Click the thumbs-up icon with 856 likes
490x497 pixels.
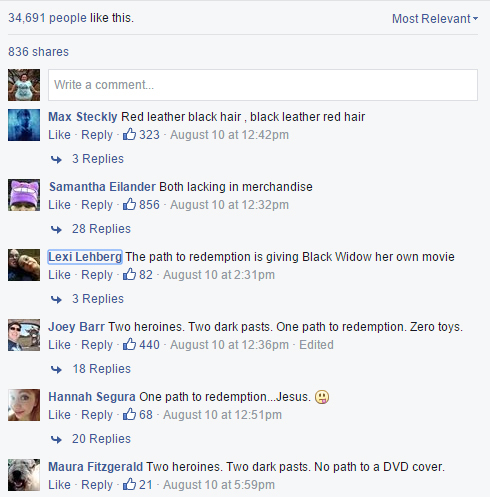pyautogui.click(x=129, y=204)
